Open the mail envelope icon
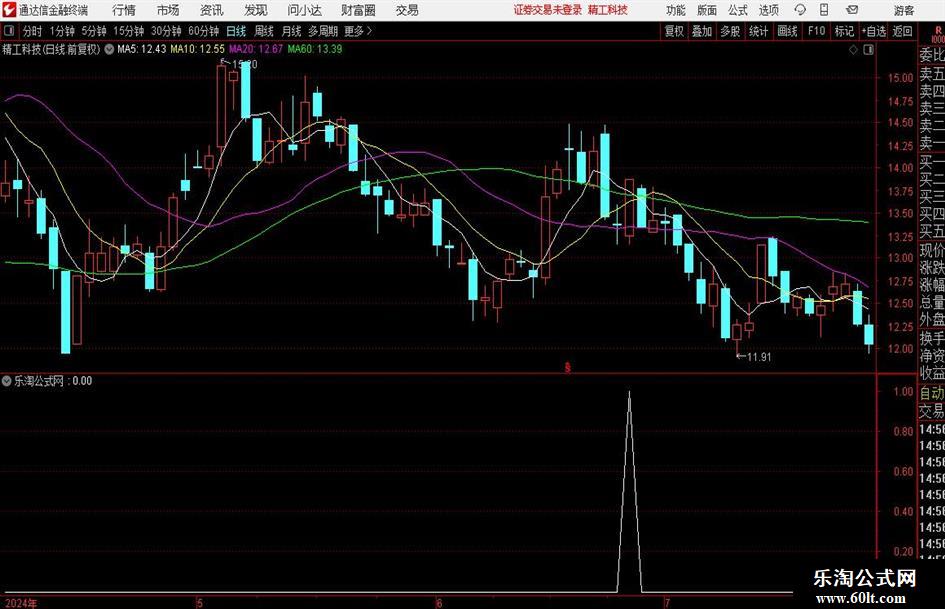 852,10
